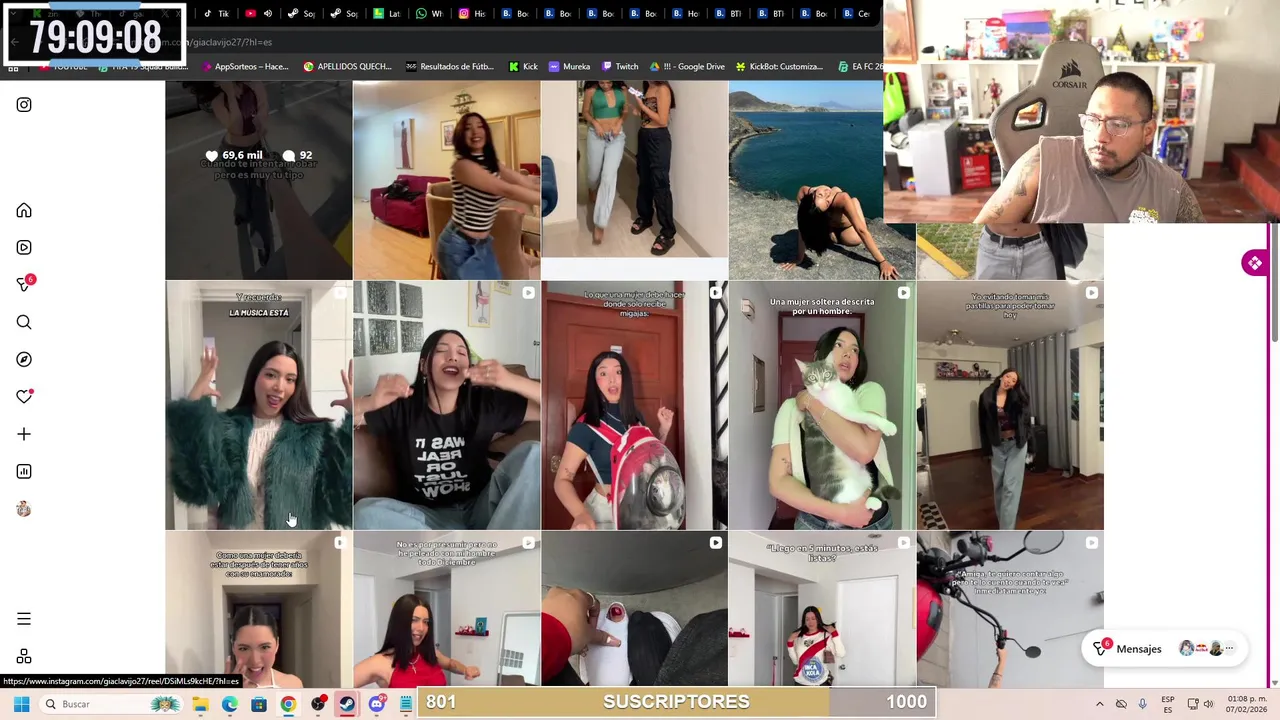Image resolution: width=1280 pixels, height=720 pixels.
Task: Open Discord from the taskbar
Action: pos(376,705)
